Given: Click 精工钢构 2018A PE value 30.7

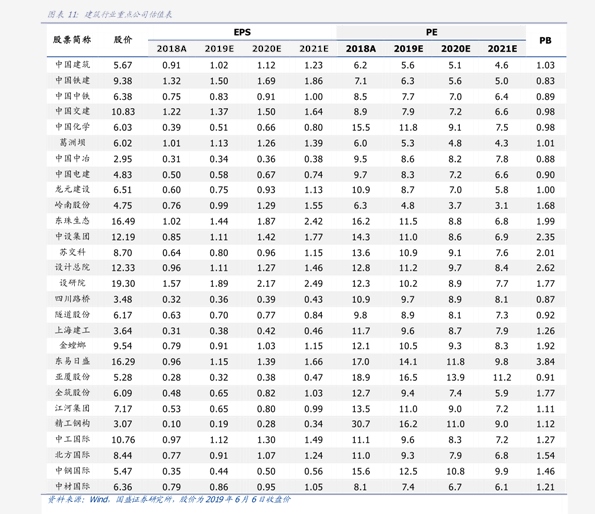Looking at the screenshot, I should [x=360, y=424].
